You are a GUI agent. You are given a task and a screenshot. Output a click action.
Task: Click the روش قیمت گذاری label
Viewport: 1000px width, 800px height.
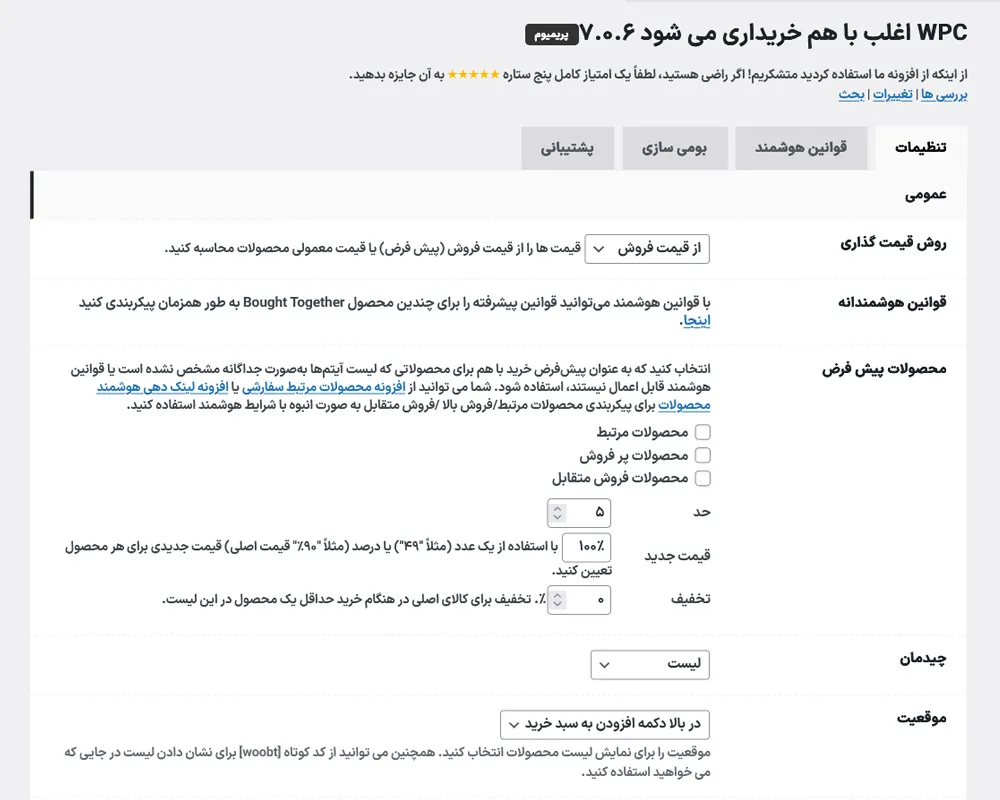click(893, 243)
